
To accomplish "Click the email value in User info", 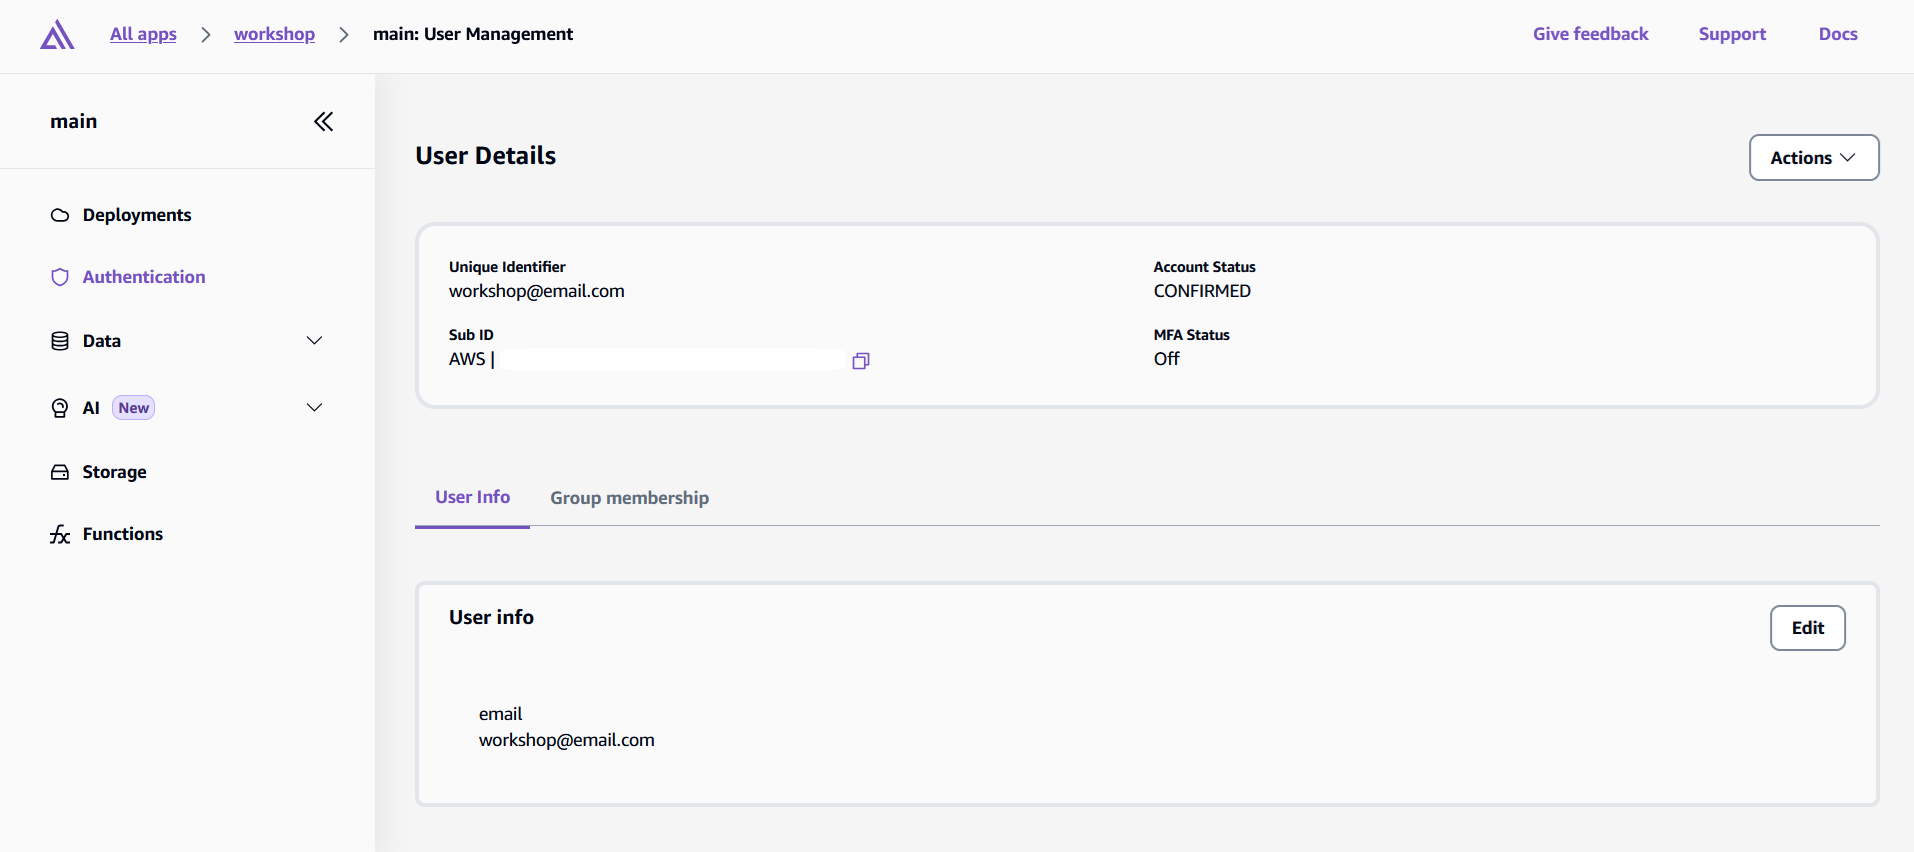I will tap(566, 740).
